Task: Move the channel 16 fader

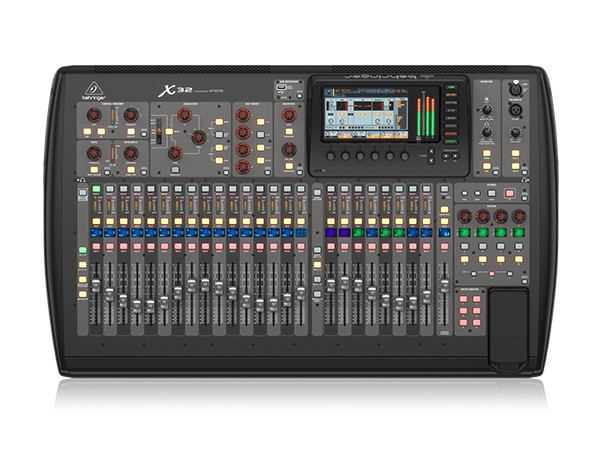Action: (301, 294)
